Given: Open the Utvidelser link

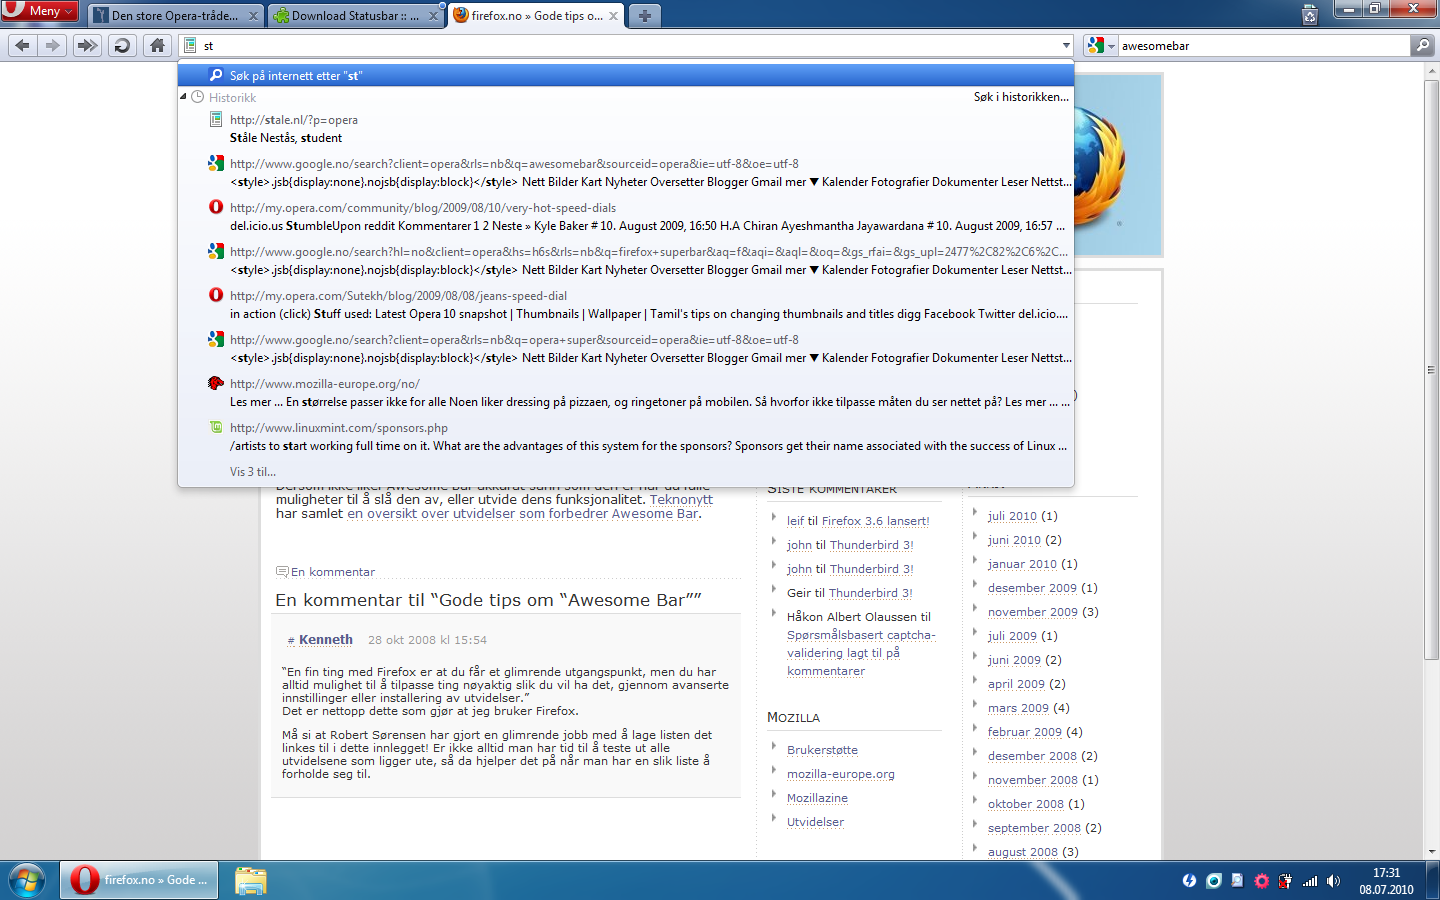Looking at the screenshot, I should pos(815,822).
